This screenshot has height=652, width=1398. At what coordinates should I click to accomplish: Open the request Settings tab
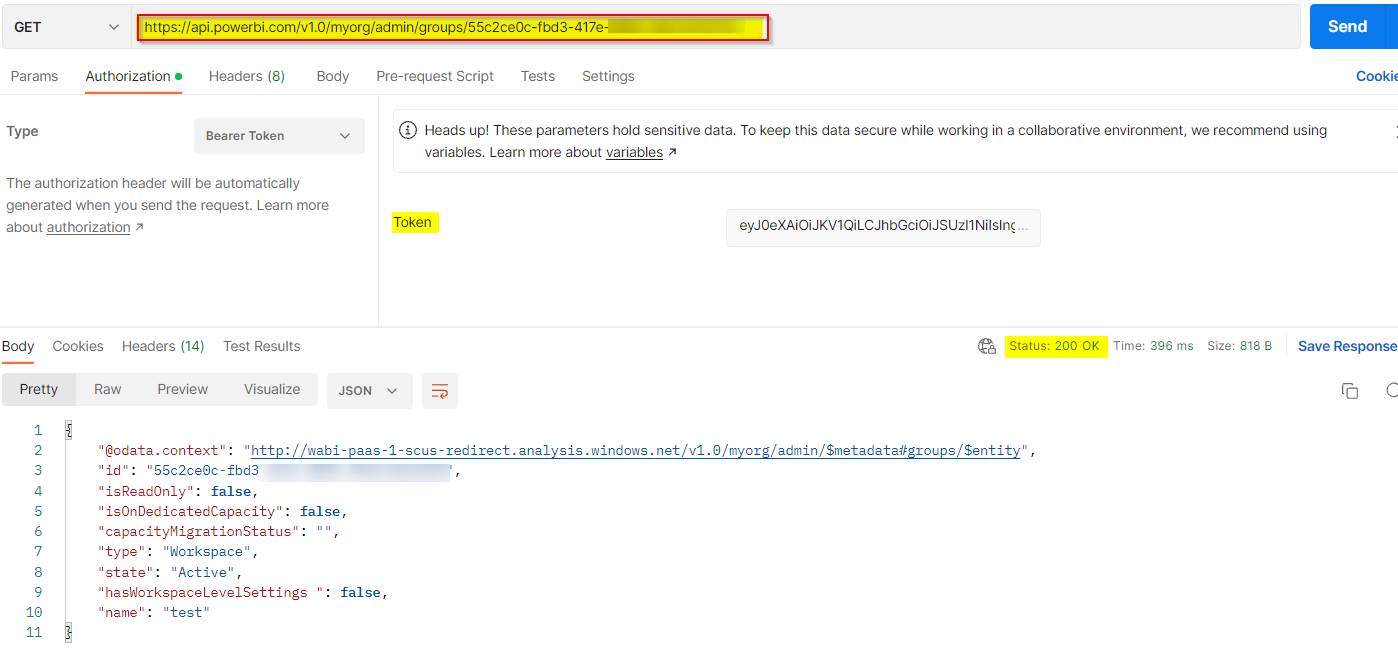[608, 76]
